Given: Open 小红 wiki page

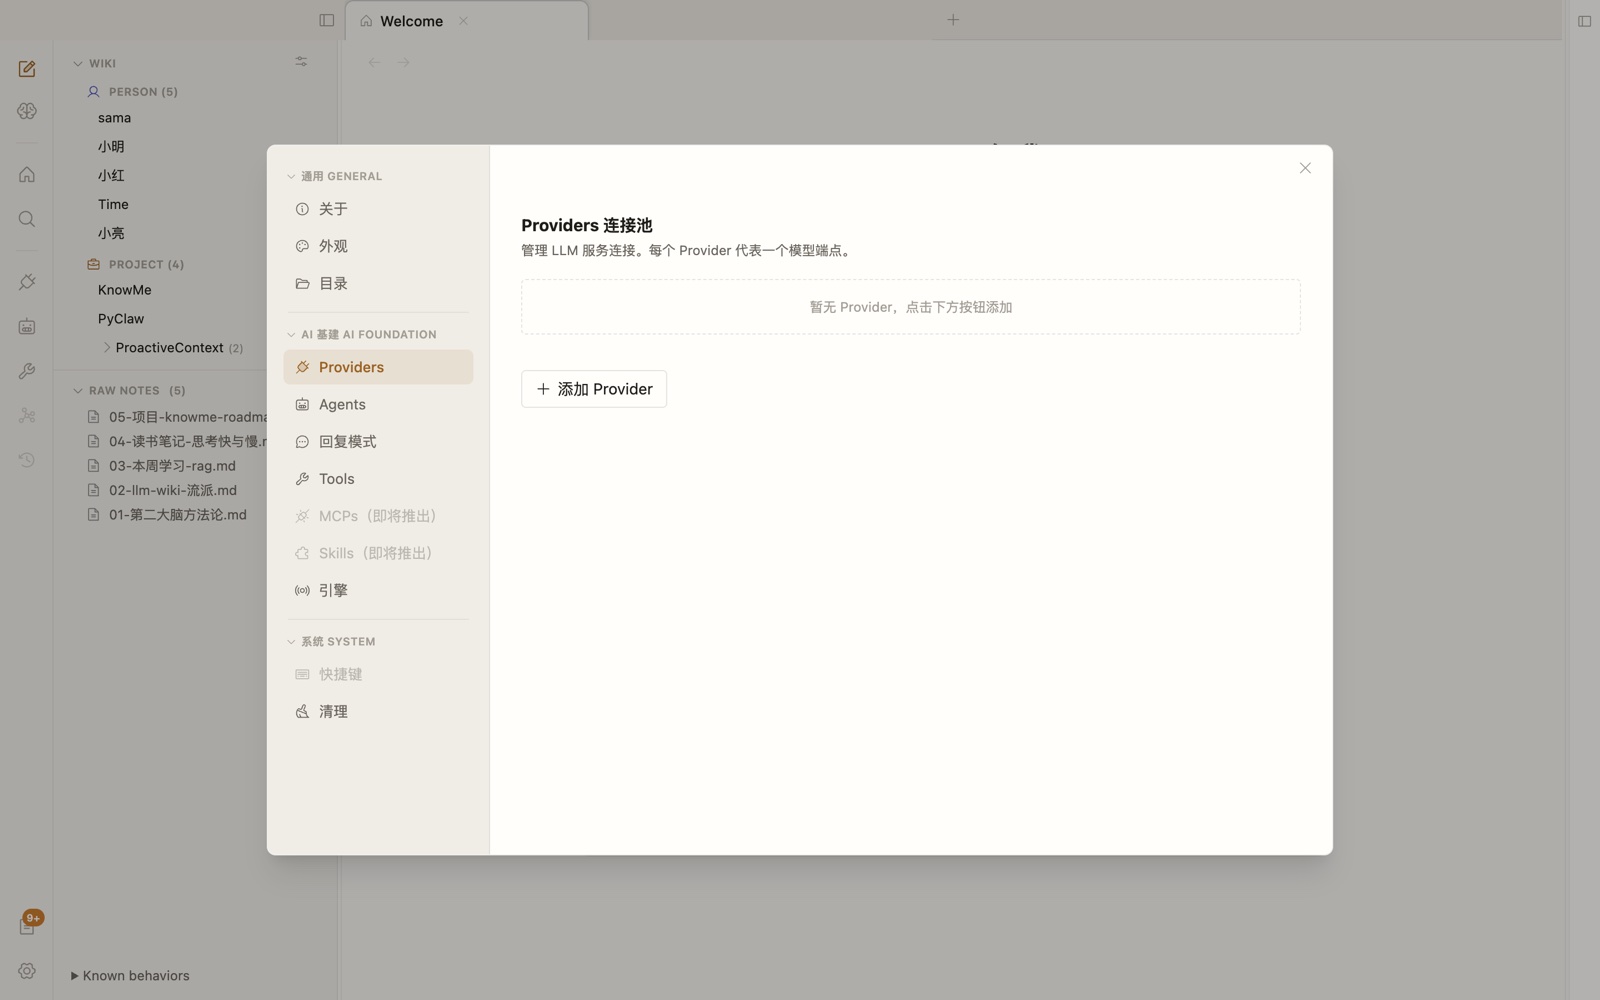Looking at the screenshot, I should pyautogui.click(x=111, y=175).
